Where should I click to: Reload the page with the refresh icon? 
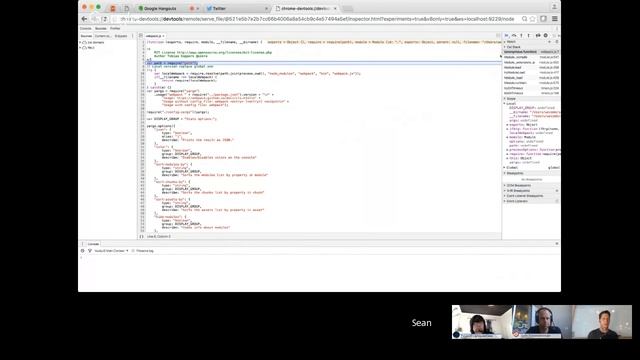(x=104, y=19)
